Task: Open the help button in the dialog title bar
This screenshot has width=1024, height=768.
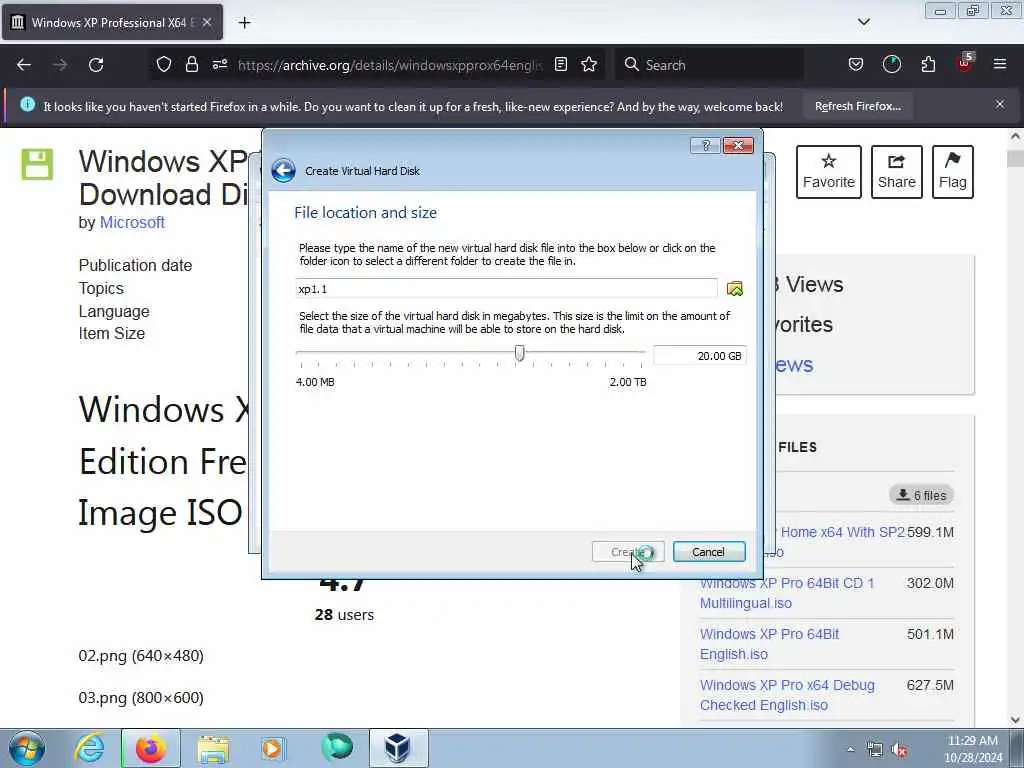Action: tap(705, 145)
